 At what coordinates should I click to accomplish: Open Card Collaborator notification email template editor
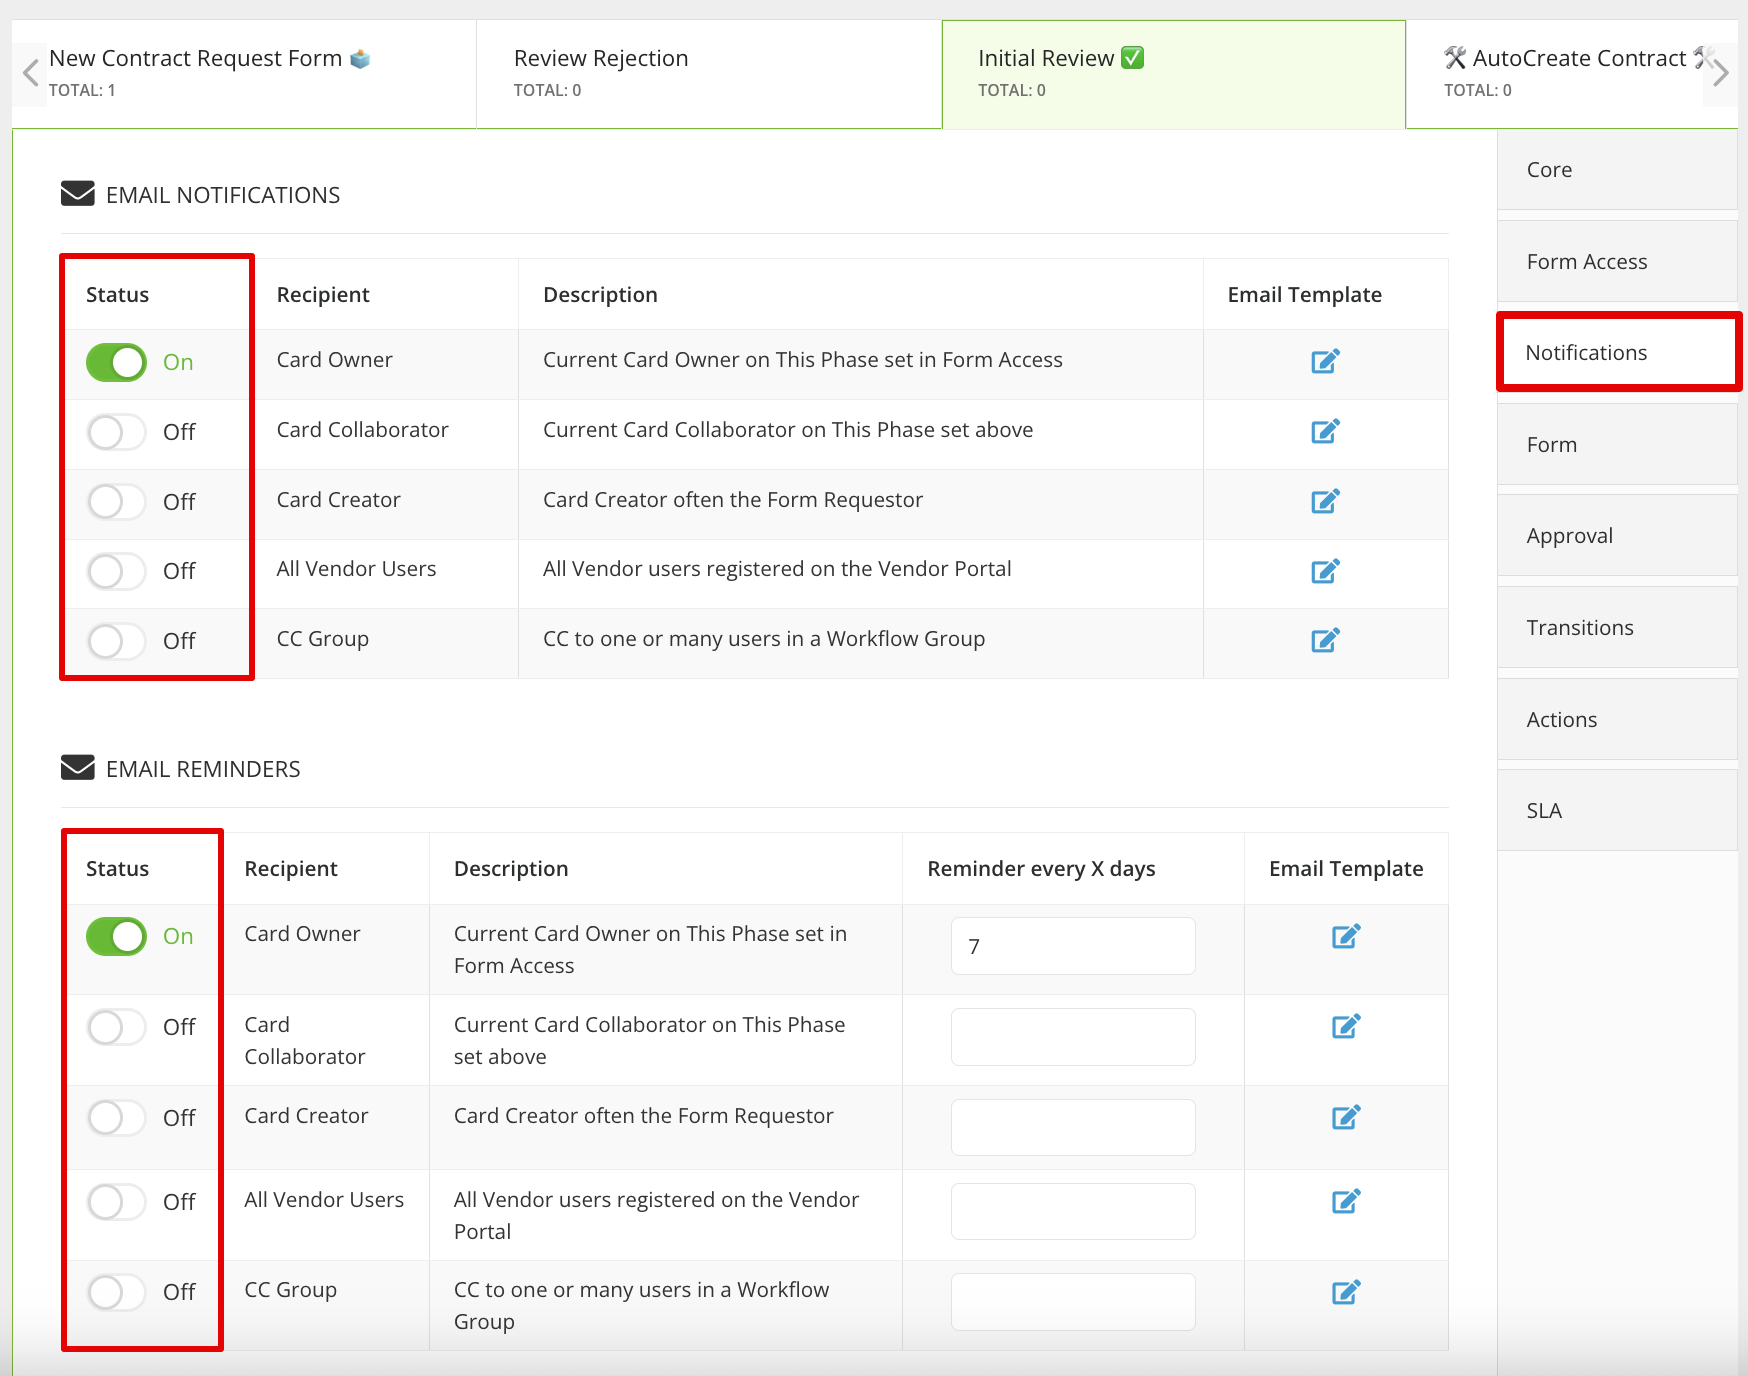point(1325,431)
